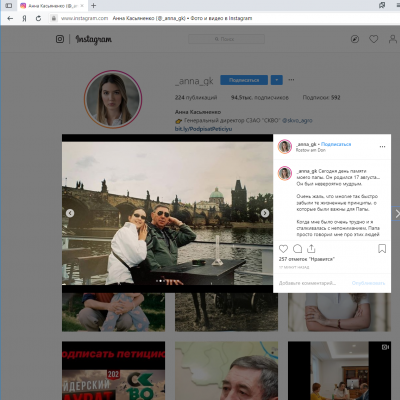The image size is (400, 400).
Task: Go back with the browser arrow
Action: tap(10, 18)
